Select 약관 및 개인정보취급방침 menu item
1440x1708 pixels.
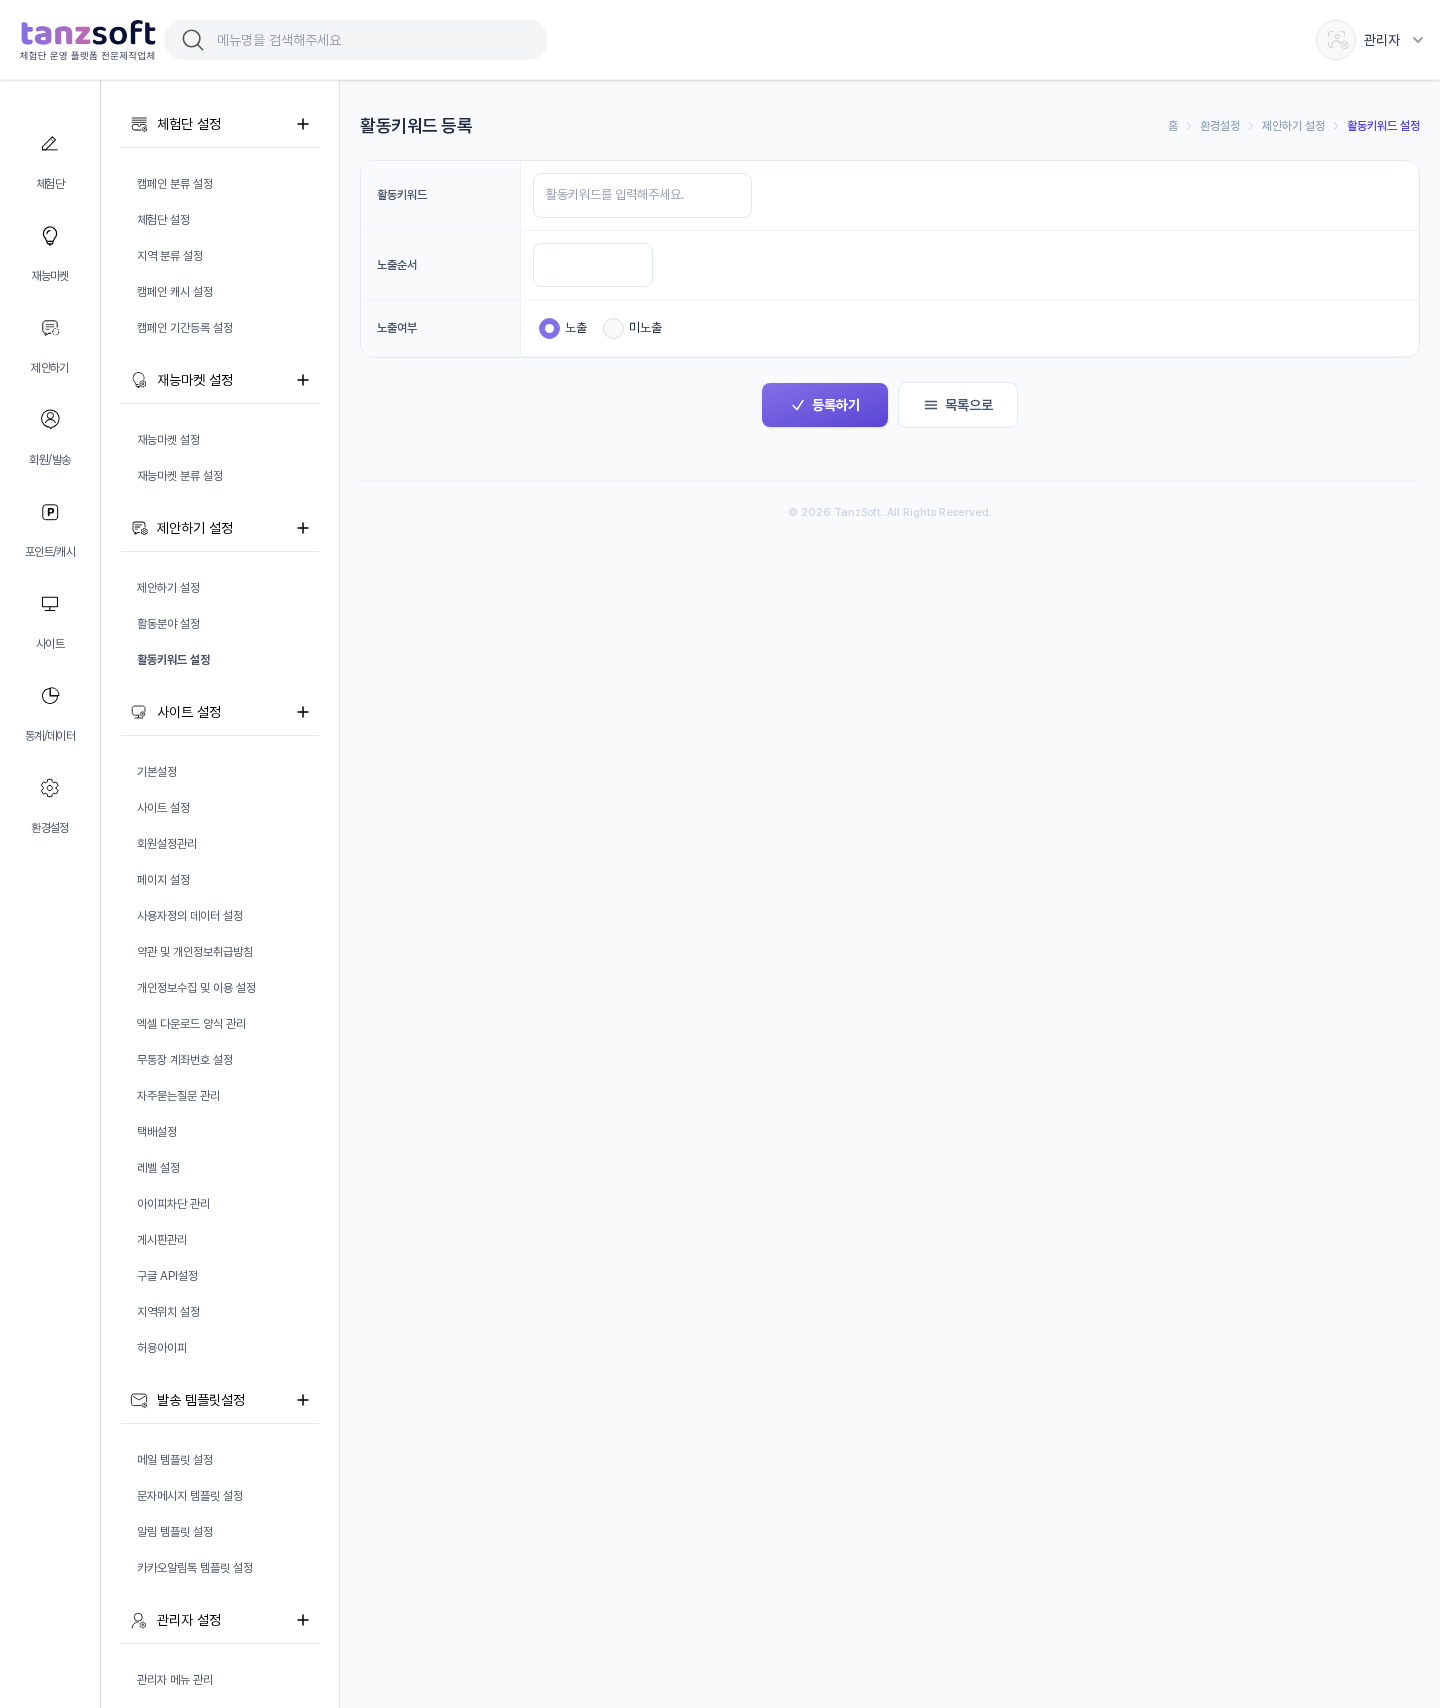pos(195,952)
